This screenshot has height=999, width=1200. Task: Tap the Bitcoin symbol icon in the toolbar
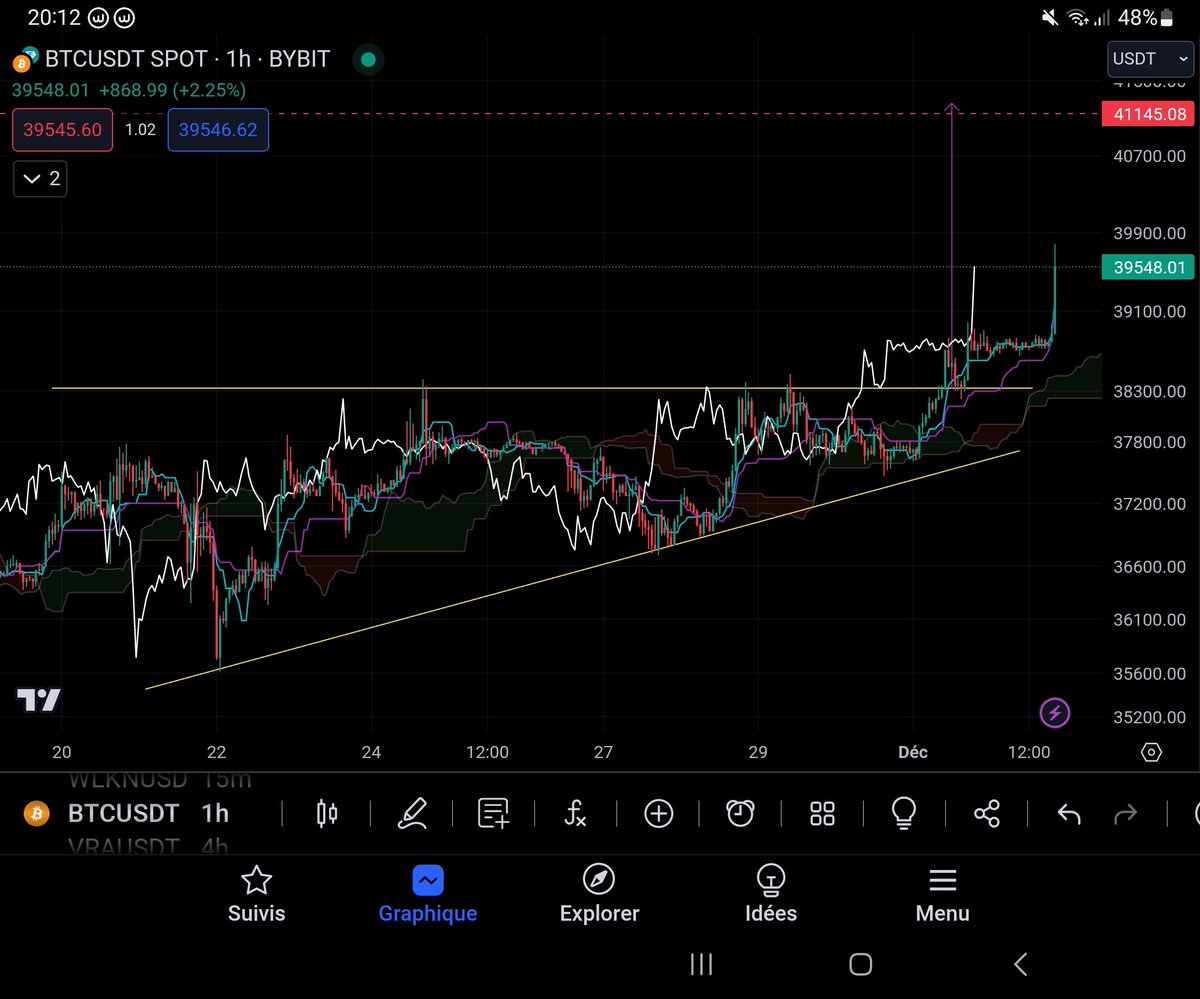pyautogui.click(x=36, y=814)
